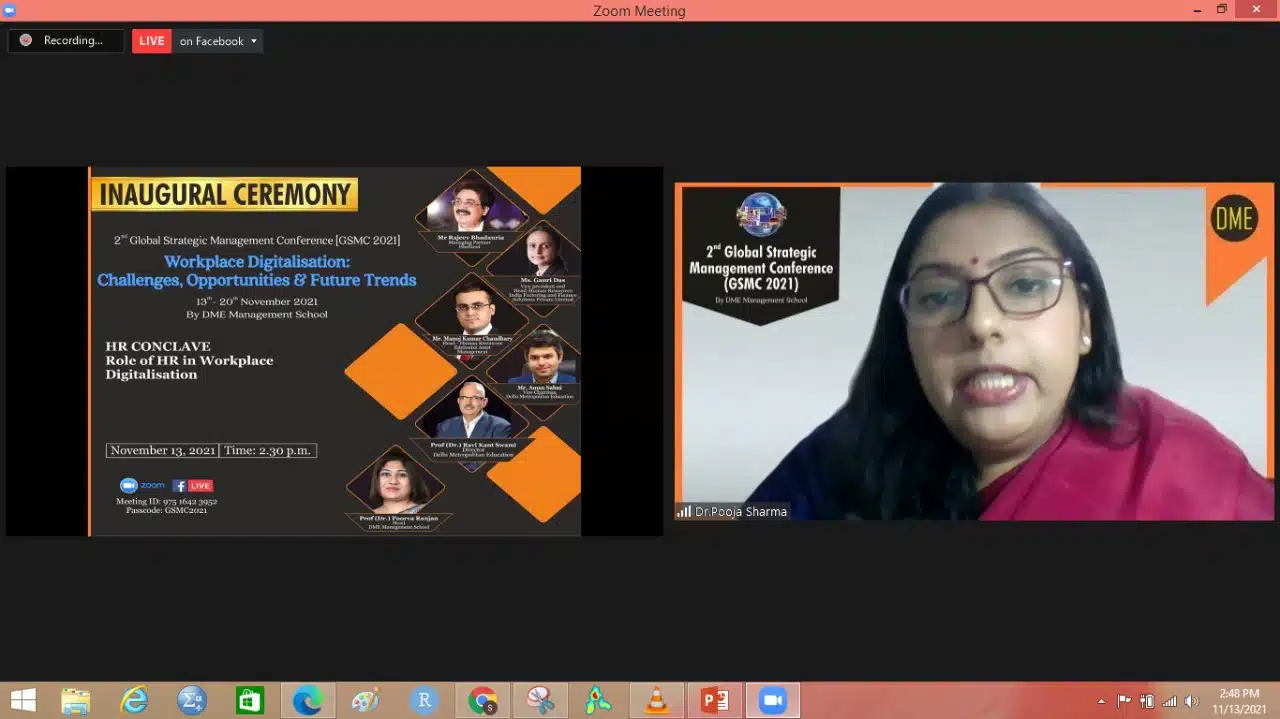Open the Microsoft Store taskbar icon
This screenshot has width=1280, height=719.
pyautogui.click(x=250, y=700)
